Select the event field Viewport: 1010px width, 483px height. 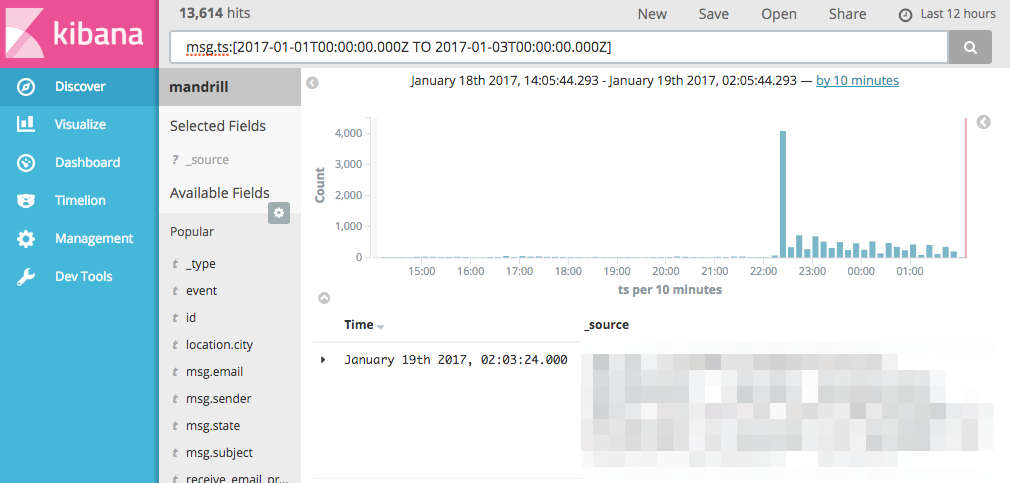(202, 291)
